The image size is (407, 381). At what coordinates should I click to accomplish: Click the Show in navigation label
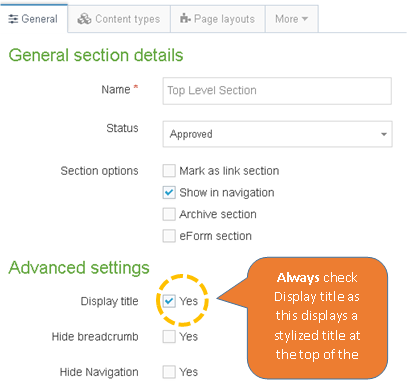(x=227, y=193)
